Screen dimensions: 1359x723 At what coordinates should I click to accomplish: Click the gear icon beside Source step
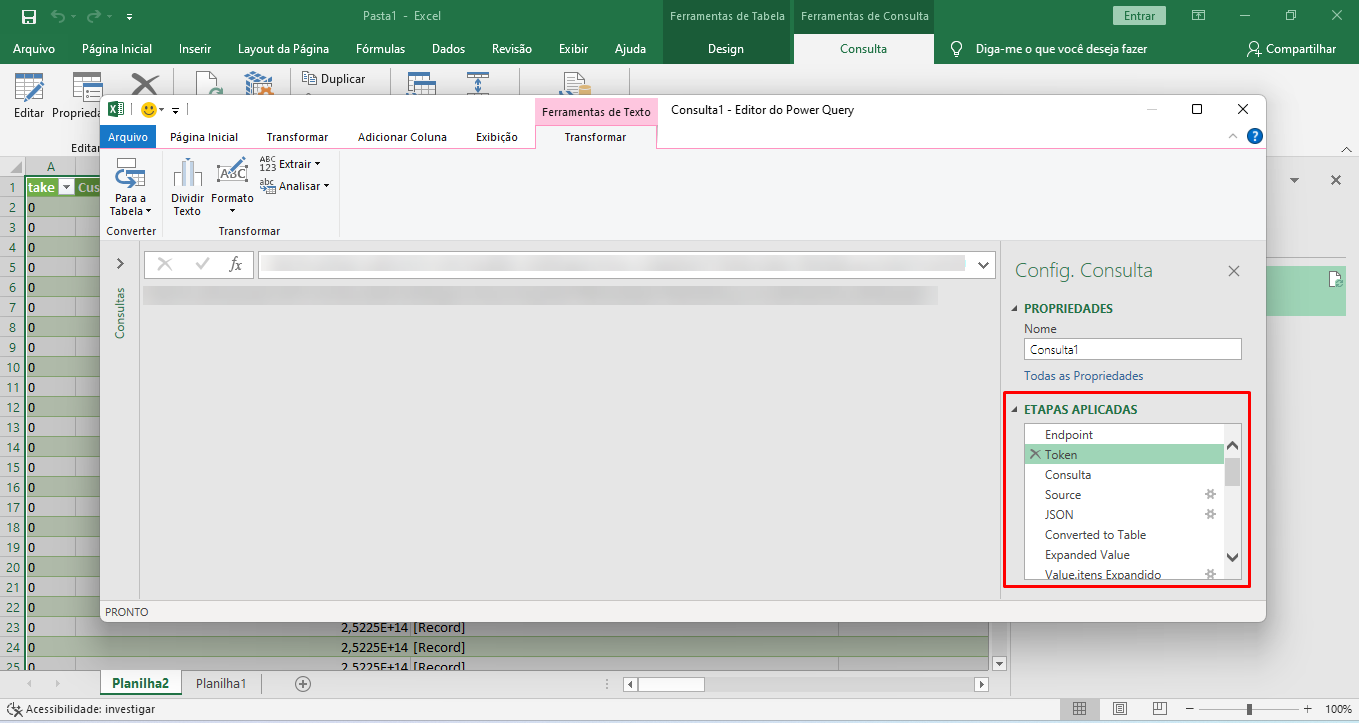coord(1210,495)
